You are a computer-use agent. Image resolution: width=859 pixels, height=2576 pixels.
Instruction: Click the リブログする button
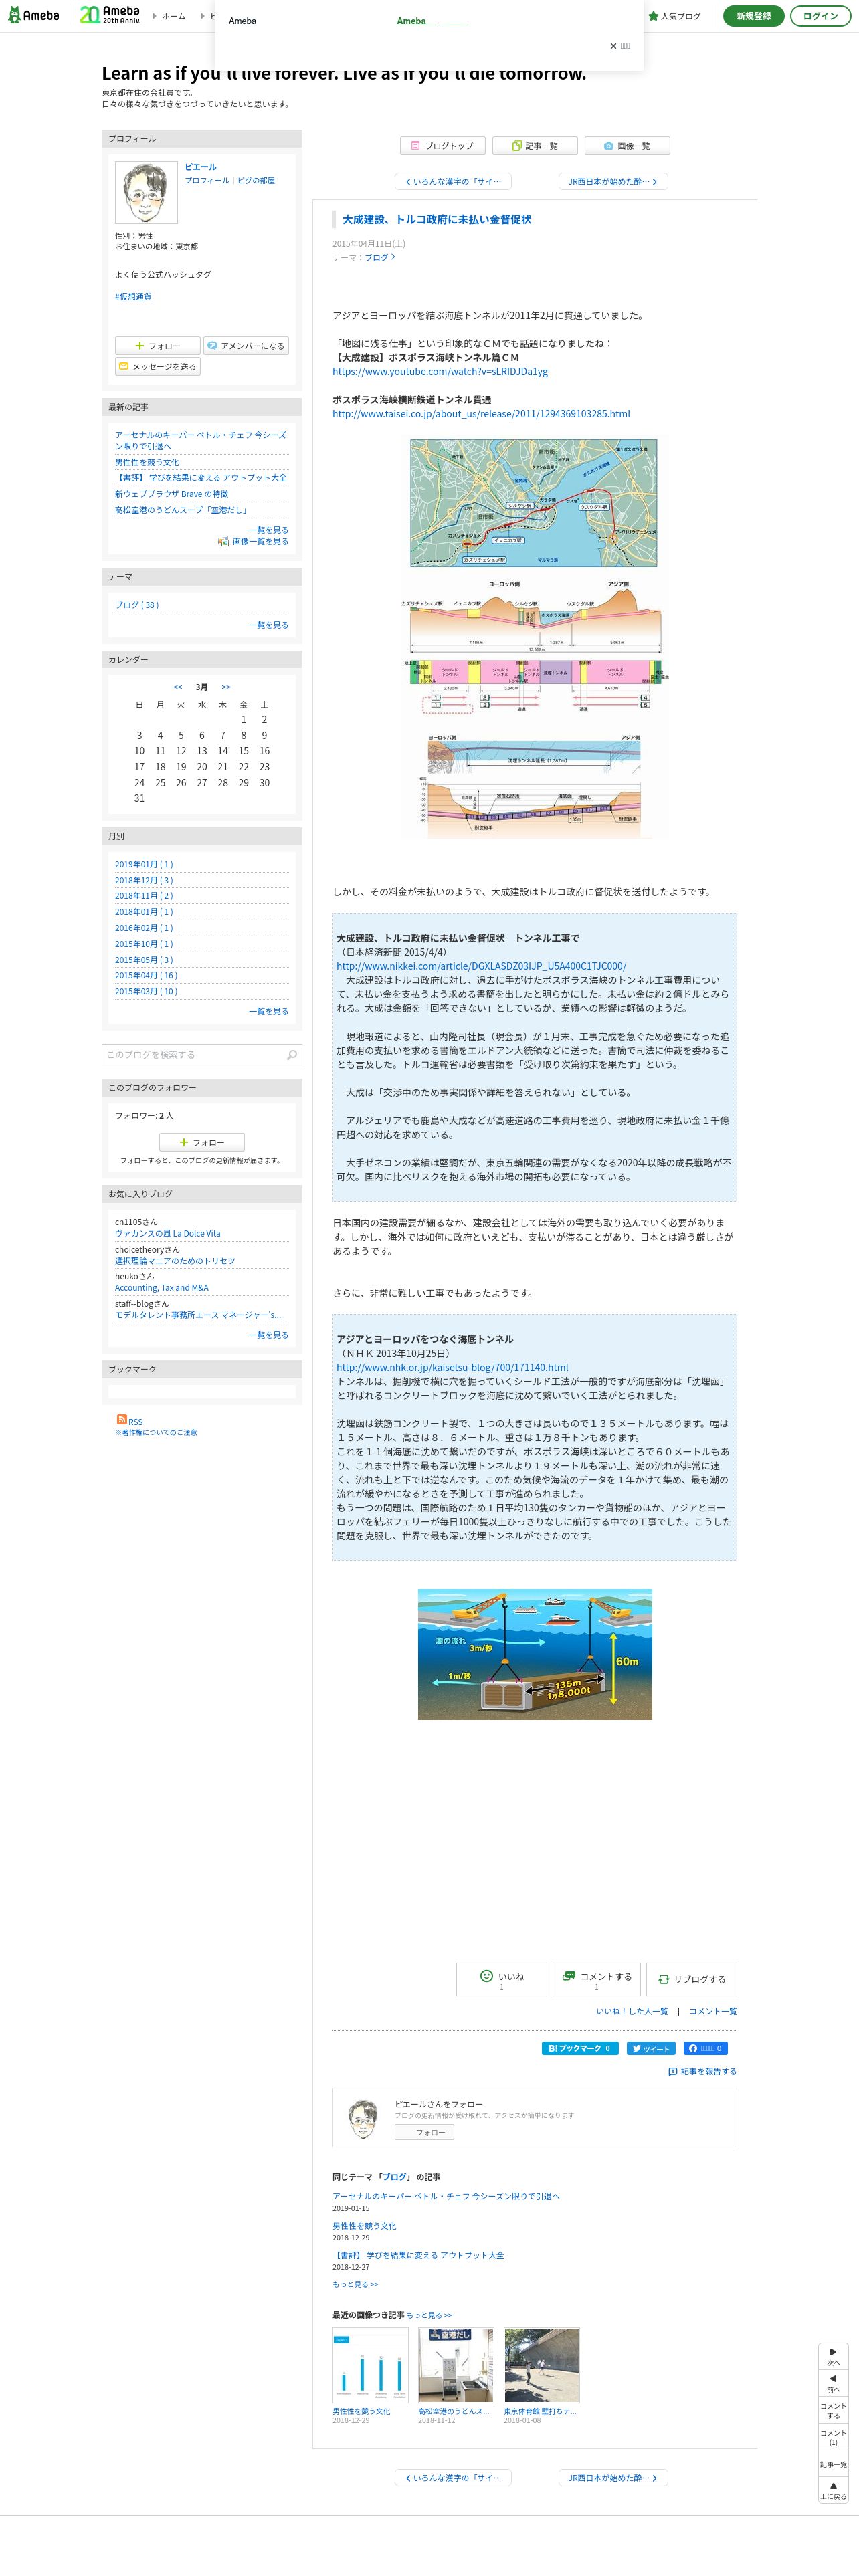tap(691, 1979)
